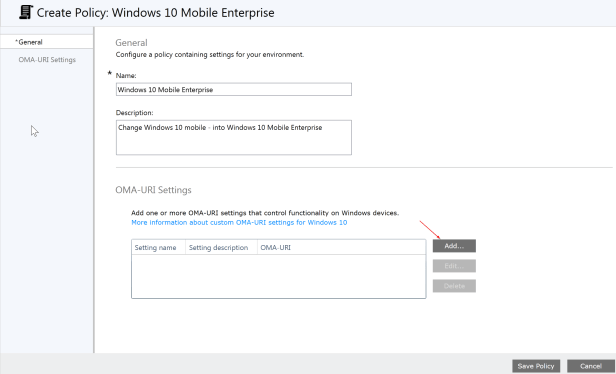Click the "Create Policy: Windows 10 Mobile Enterprise" title

(x=156, y=13)
